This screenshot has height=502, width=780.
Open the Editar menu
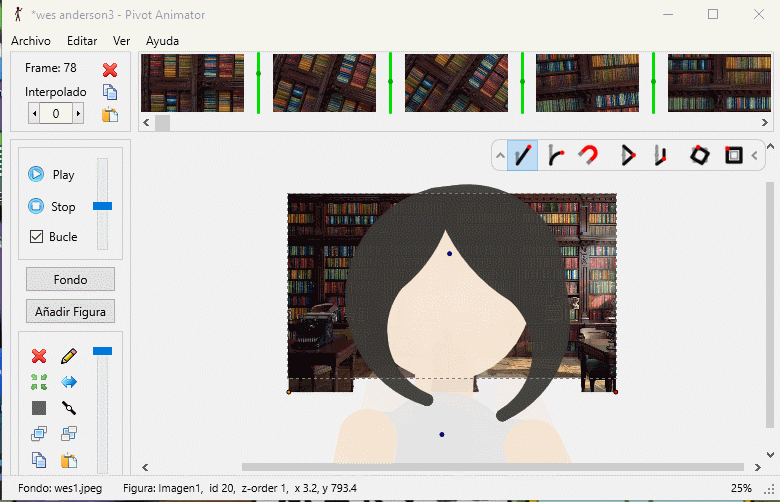[x=82, y=41]
